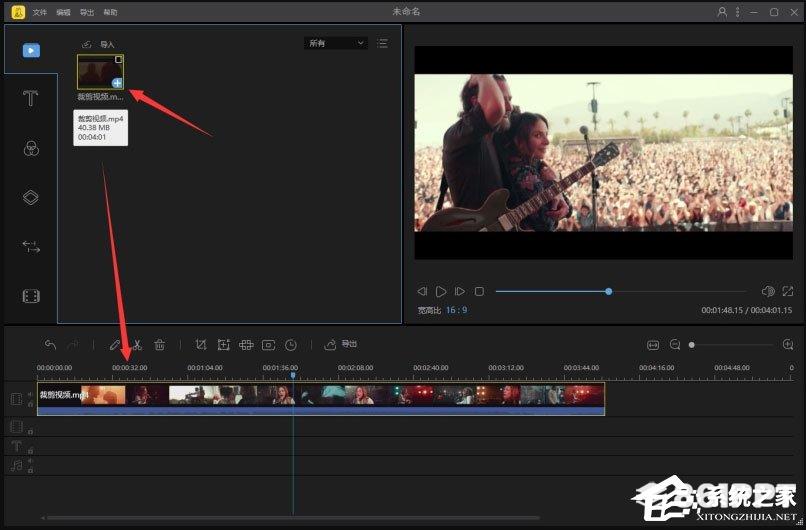Screen dimensions: 806x530
Task: Open the film strip elements tab in sidebar
Action: click(x=31, y=296)
